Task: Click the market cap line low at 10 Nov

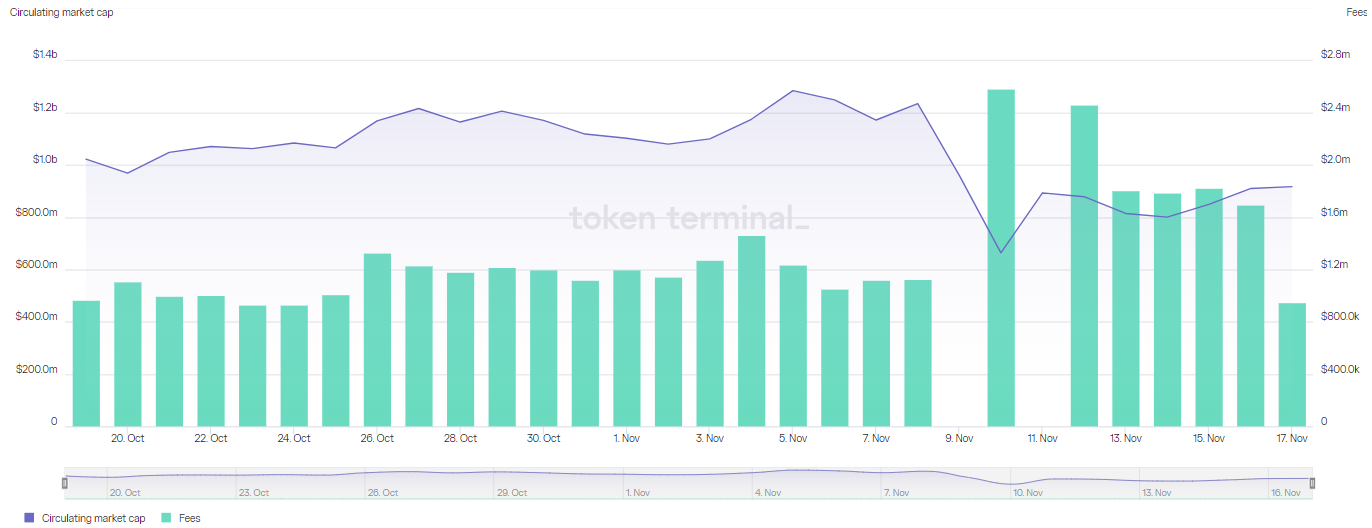Action: click(x=1001, y=252)
